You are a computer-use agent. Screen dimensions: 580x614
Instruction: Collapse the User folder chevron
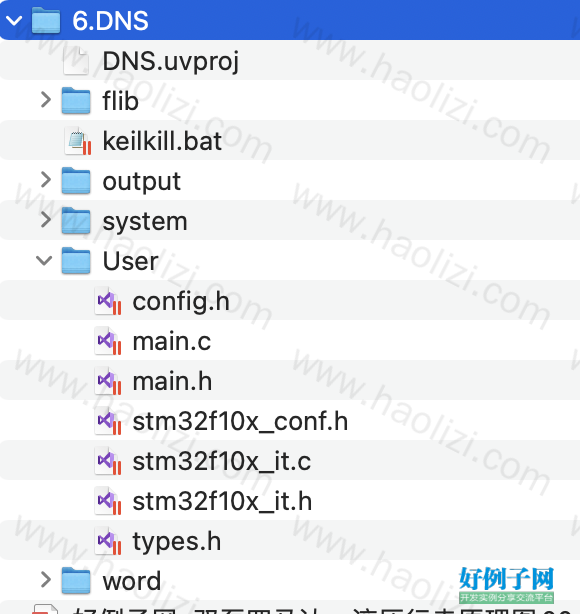coord(44,260)
